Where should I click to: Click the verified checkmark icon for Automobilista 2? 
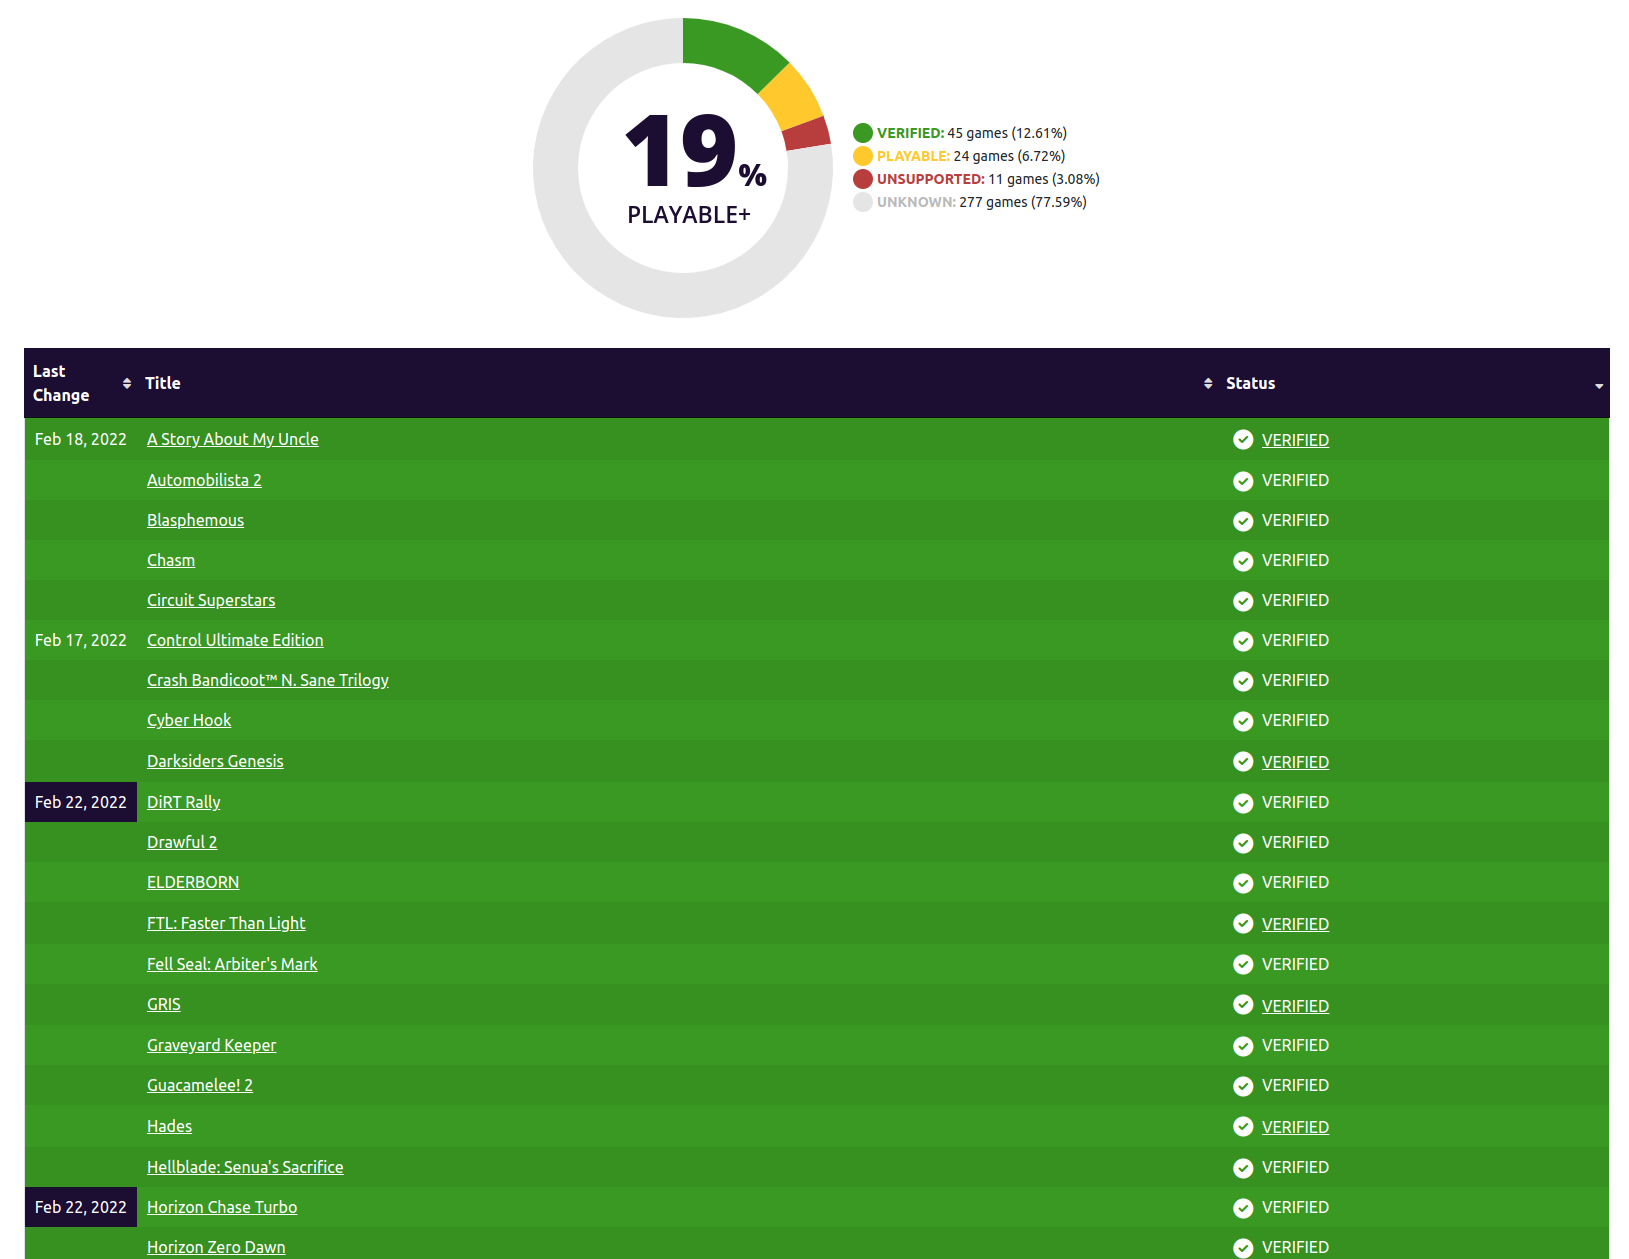(1243, 481)
